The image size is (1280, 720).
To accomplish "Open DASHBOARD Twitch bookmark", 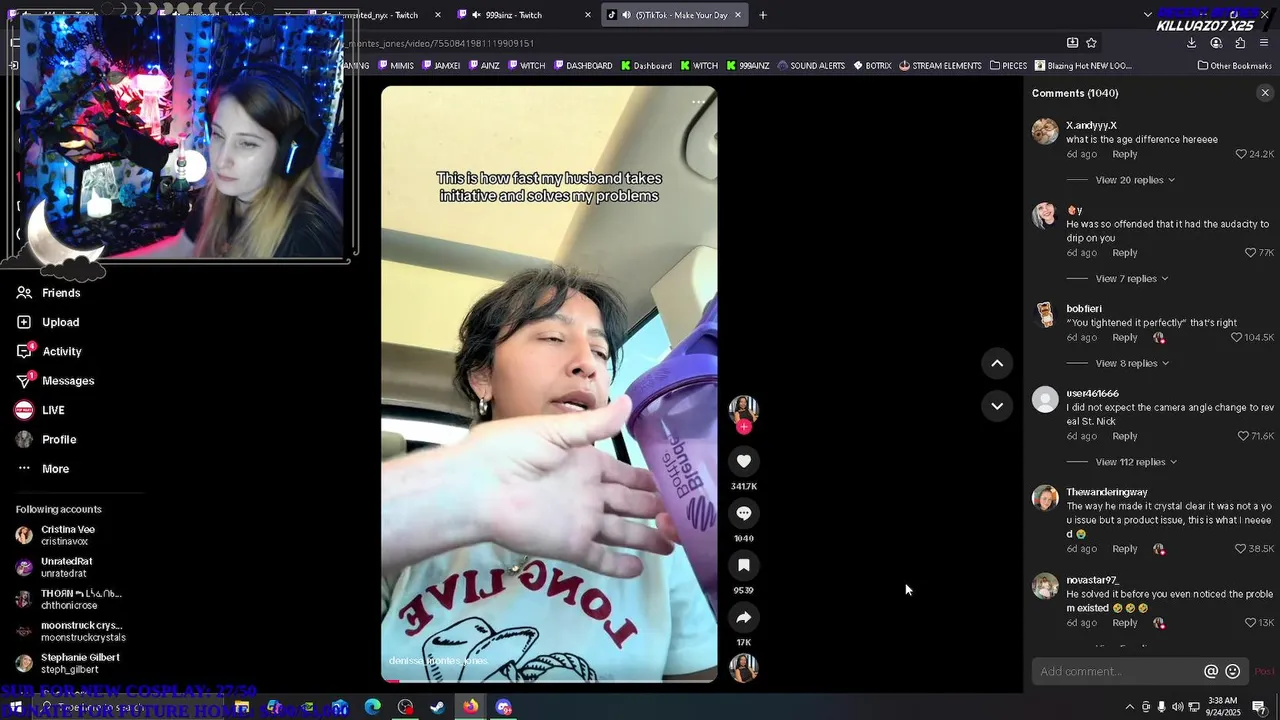I will (x=582, y=66).
